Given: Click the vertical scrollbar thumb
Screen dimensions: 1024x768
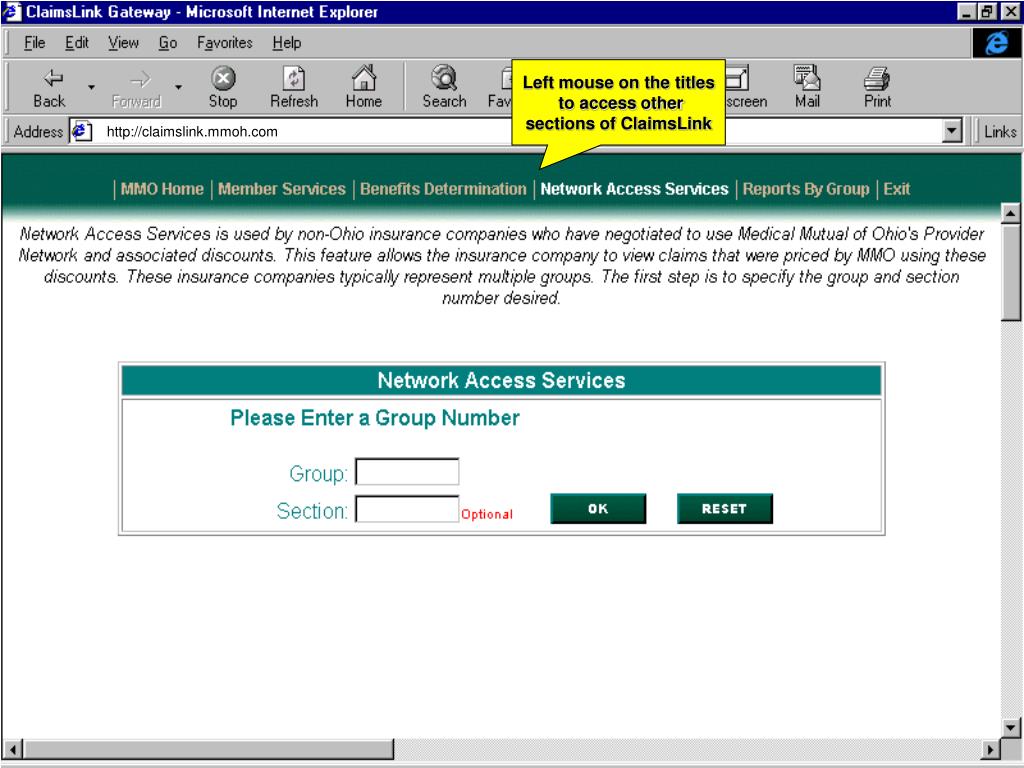Looking at the screenshot, I should 1010,272.
